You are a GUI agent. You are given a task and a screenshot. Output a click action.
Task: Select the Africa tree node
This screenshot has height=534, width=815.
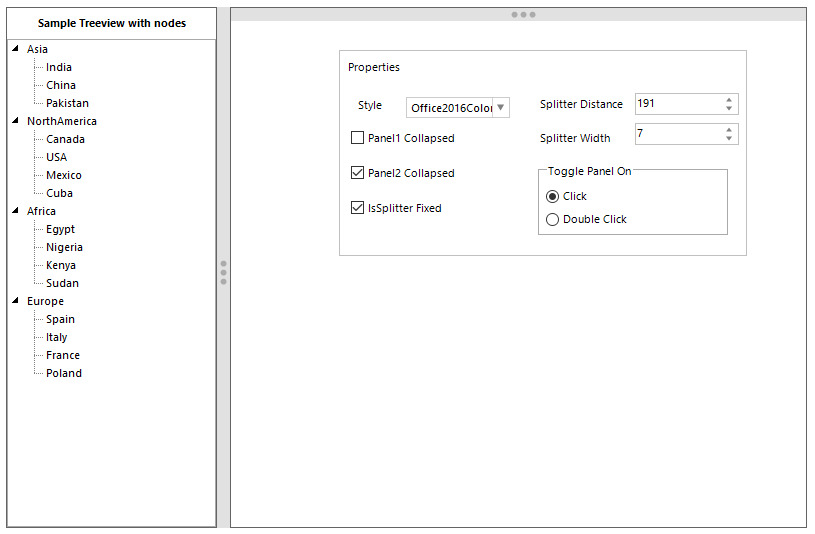coord(42,211)
